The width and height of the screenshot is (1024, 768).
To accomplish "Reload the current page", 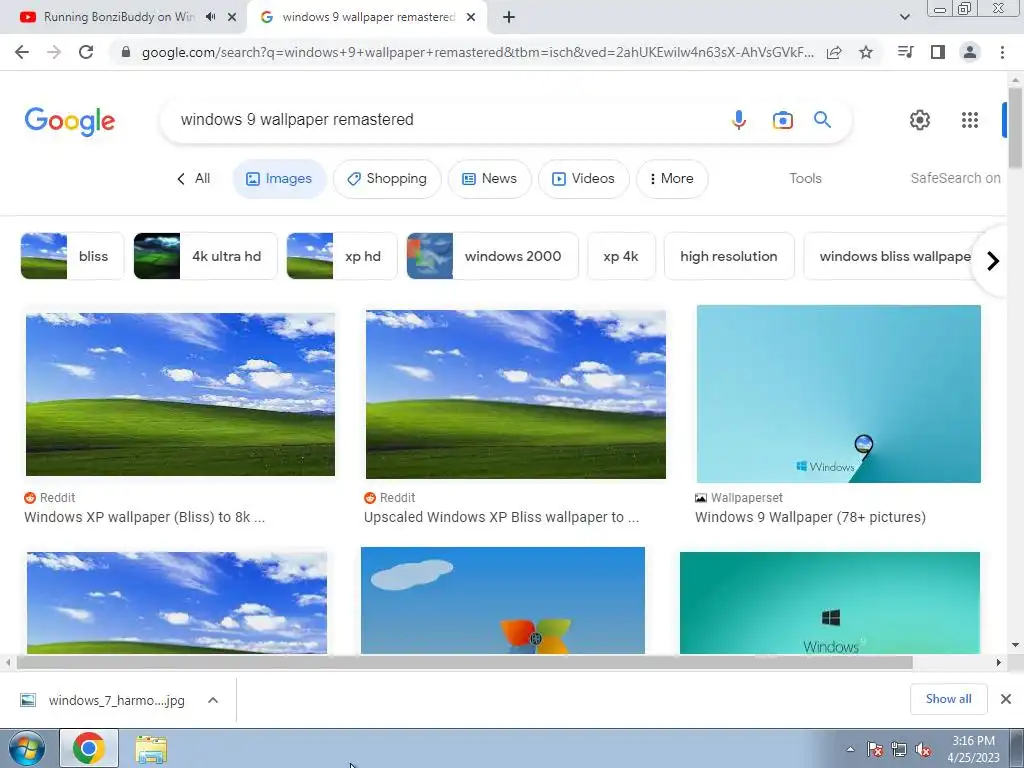I will coord(86,52).
